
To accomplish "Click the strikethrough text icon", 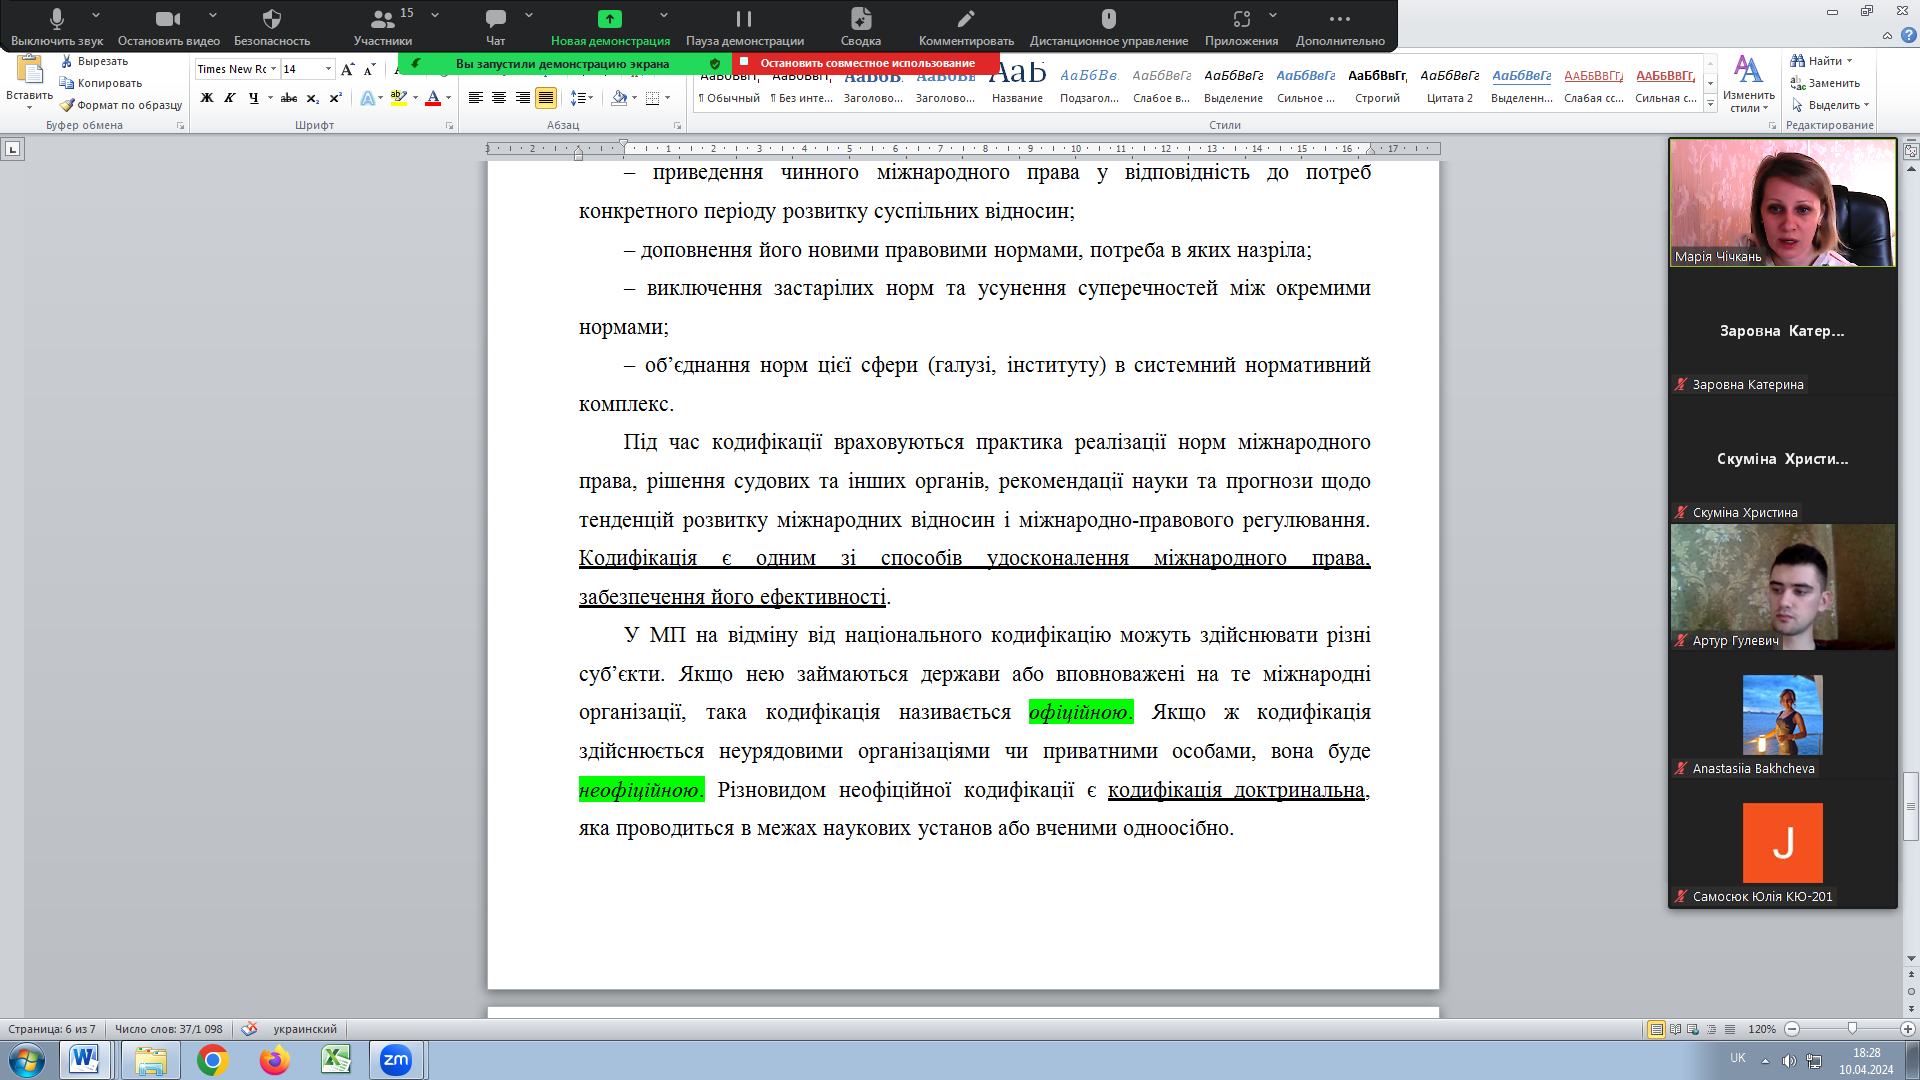I will point(289,98).
